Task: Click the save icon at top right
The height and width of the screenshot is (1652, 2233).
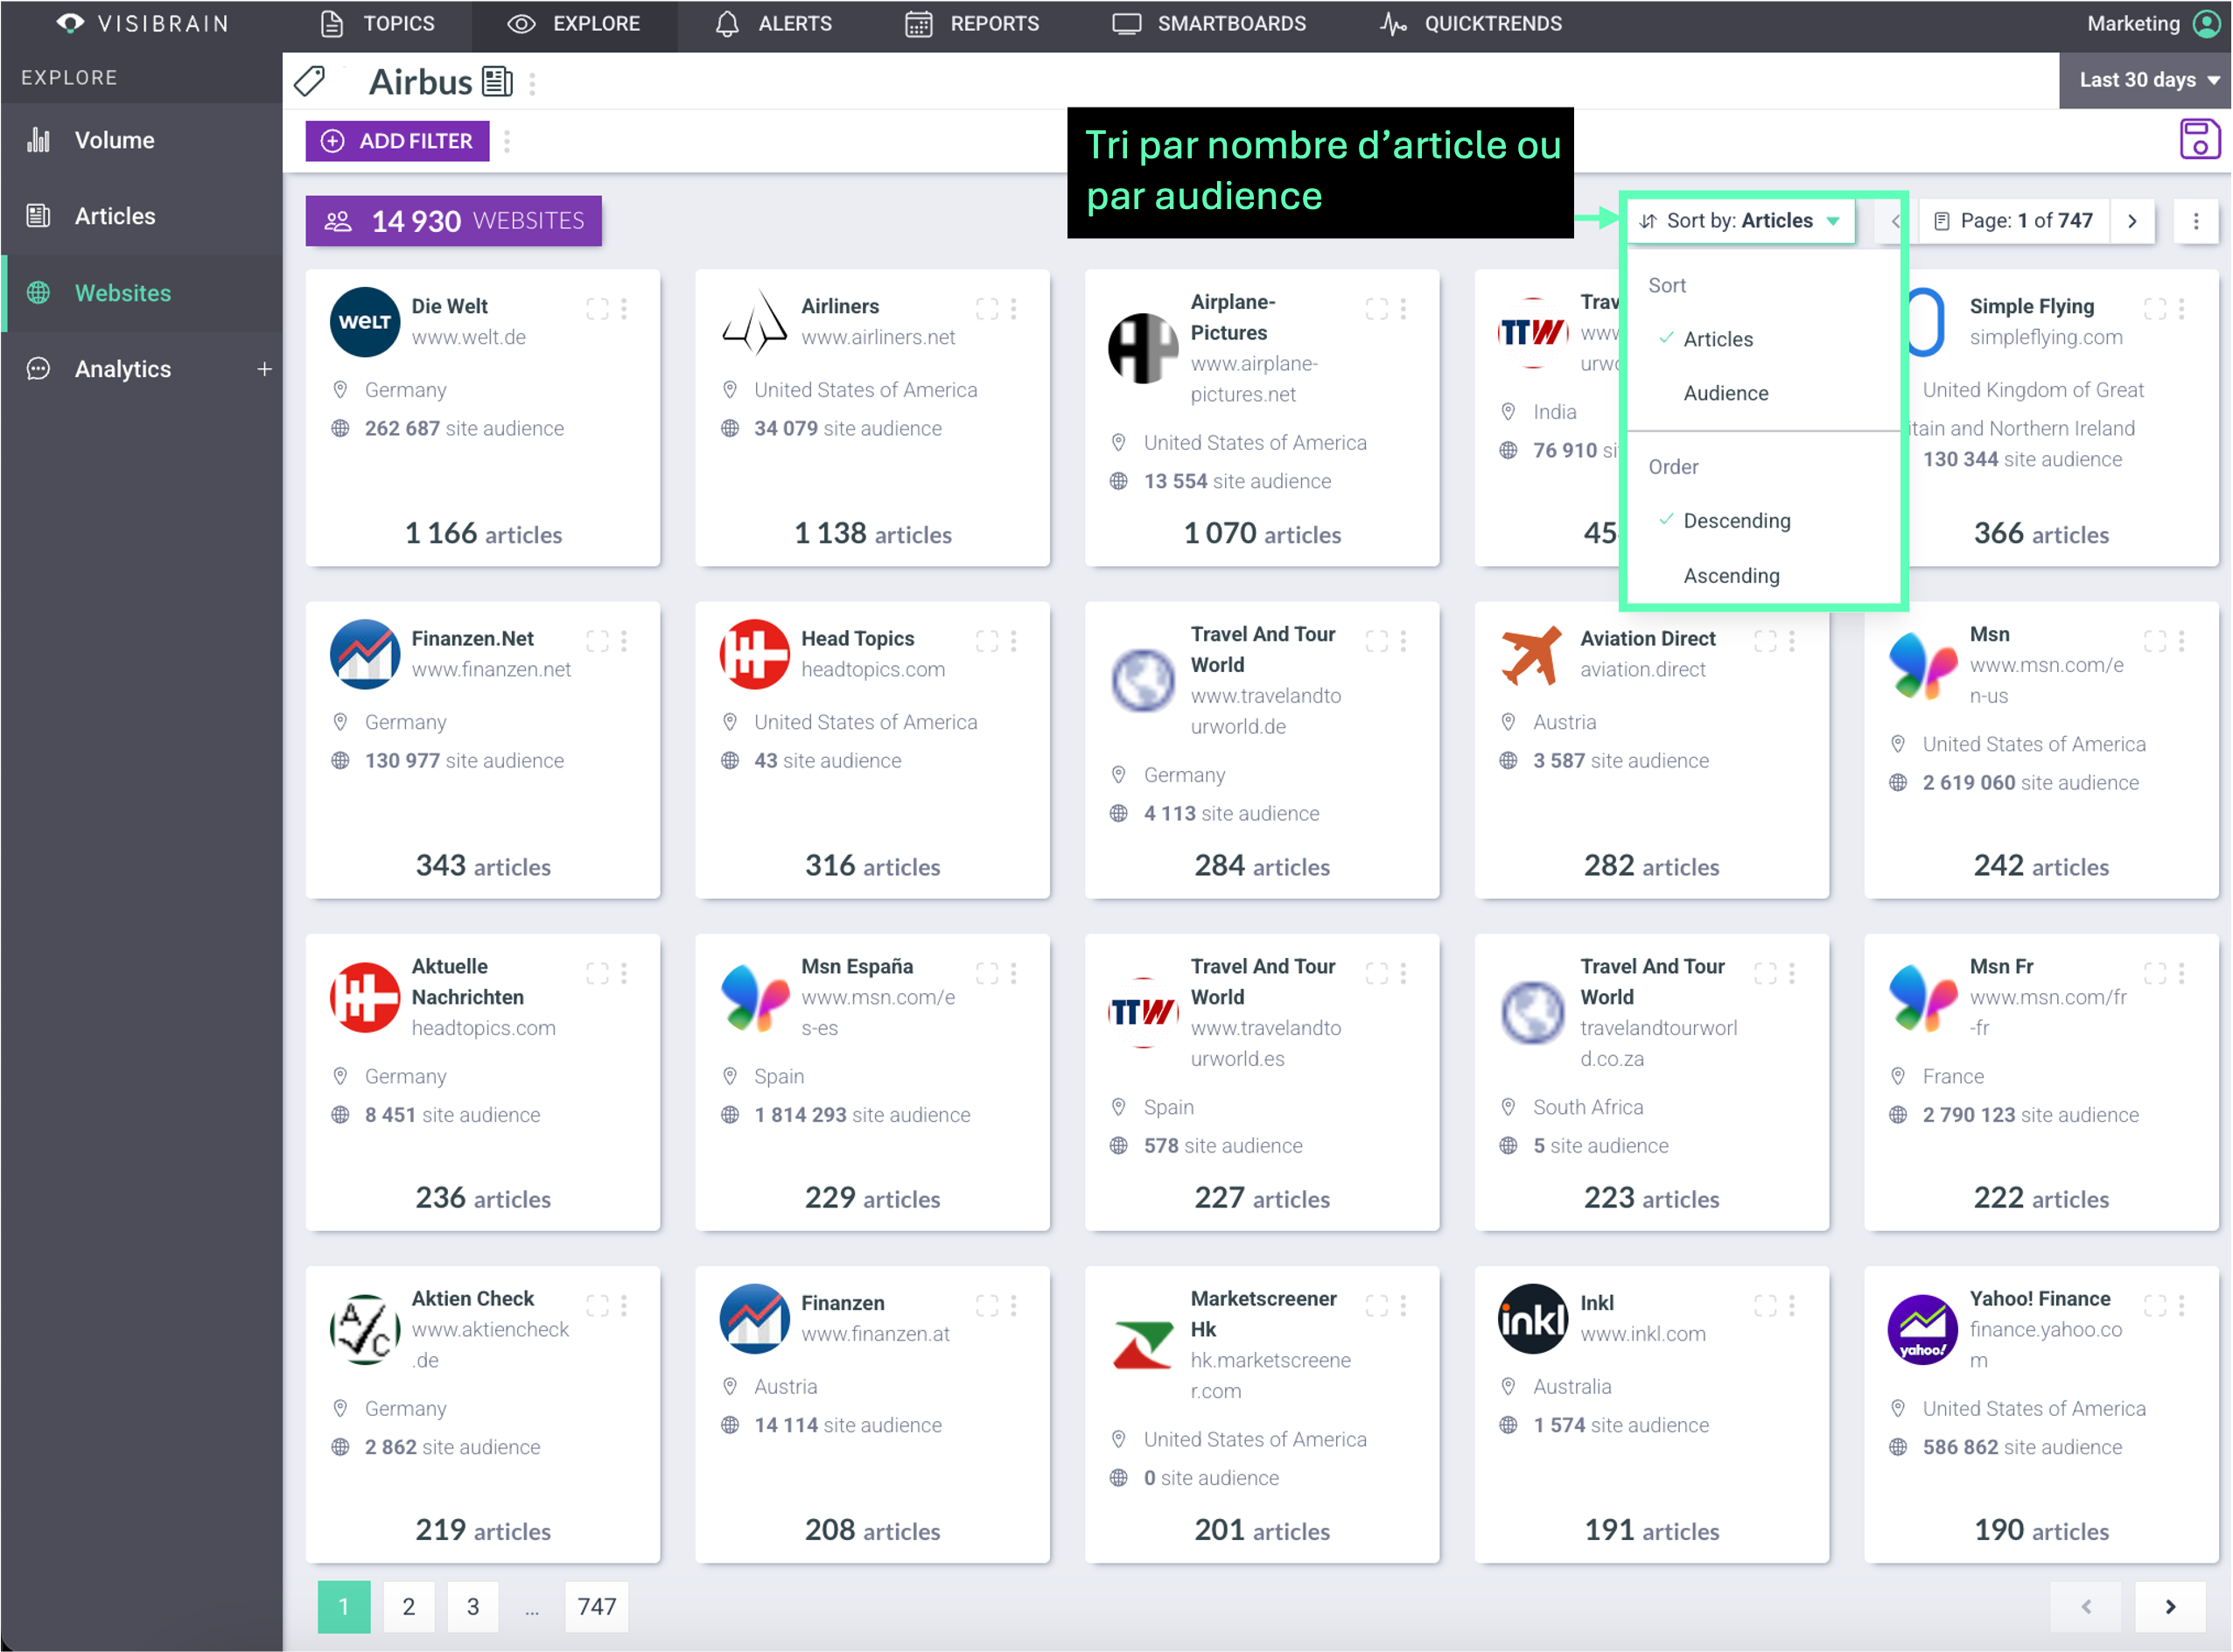Action: point(2199,139)
